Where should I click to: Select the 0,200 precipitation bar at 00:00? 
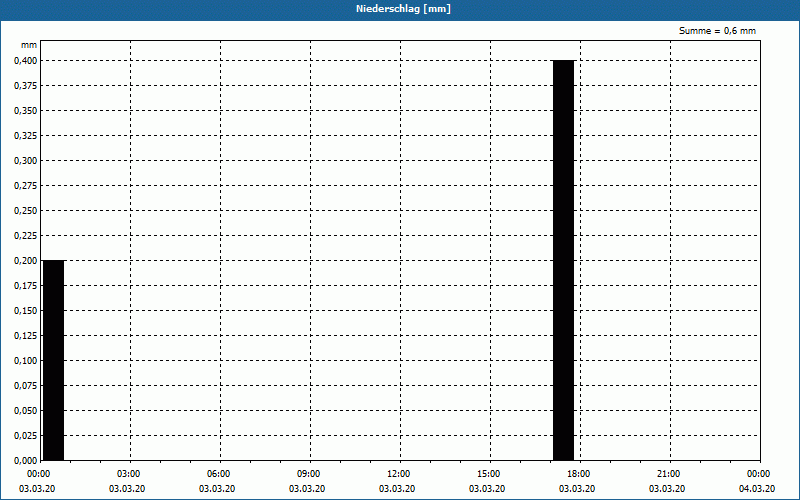pos(54,360)
